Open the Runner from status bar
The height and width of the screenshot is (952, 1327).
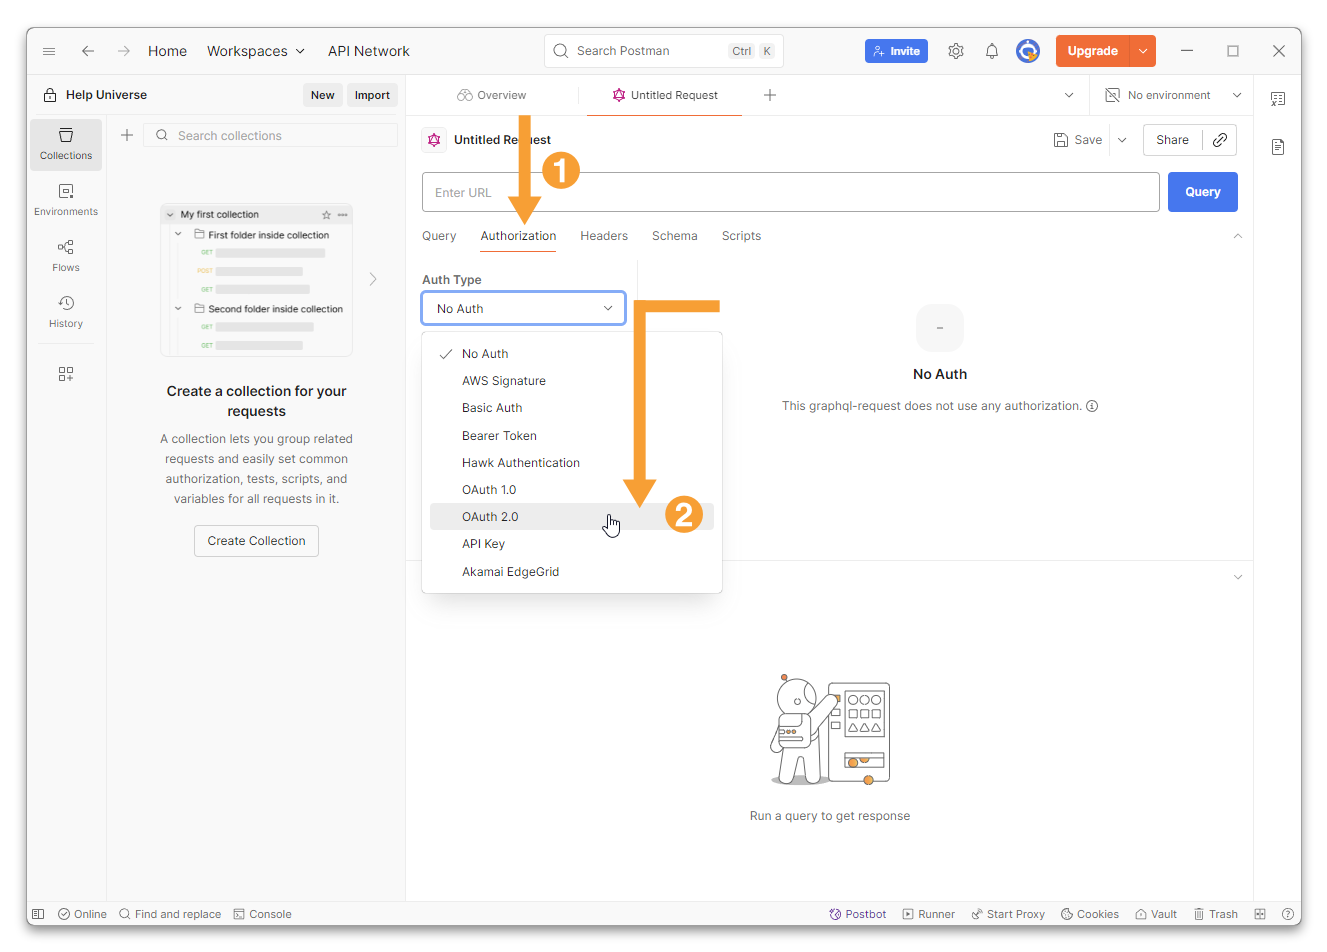tap(928, 914)
